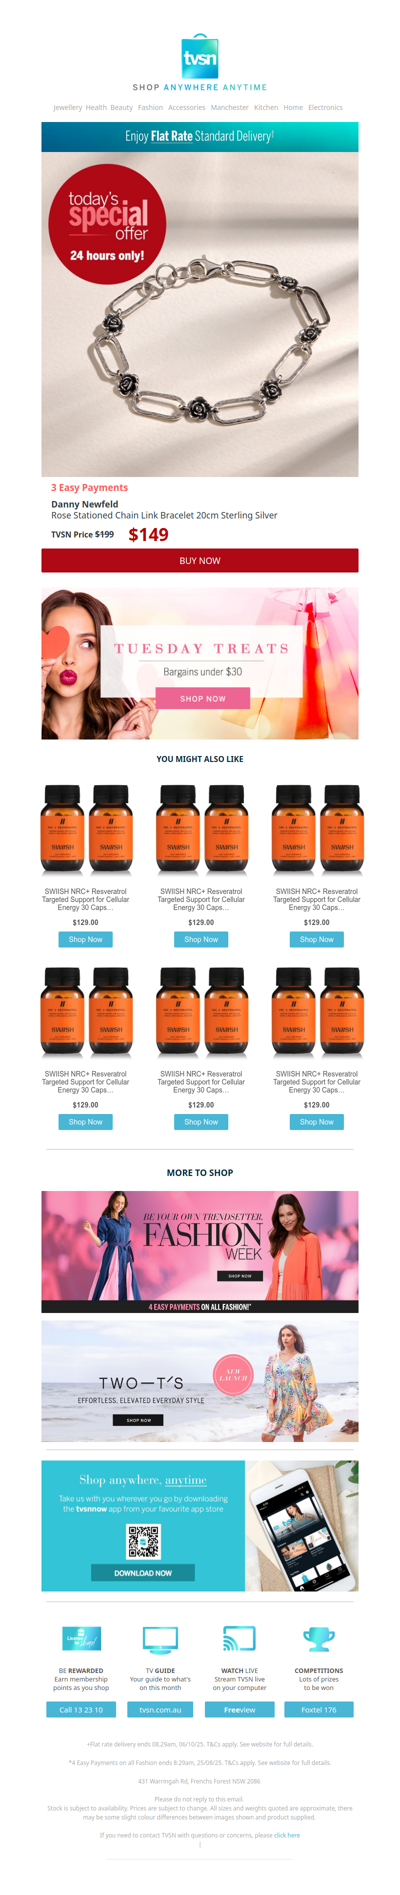
Task: Select the Watch Live cast icon
Action: click(x=239, y=1639)
